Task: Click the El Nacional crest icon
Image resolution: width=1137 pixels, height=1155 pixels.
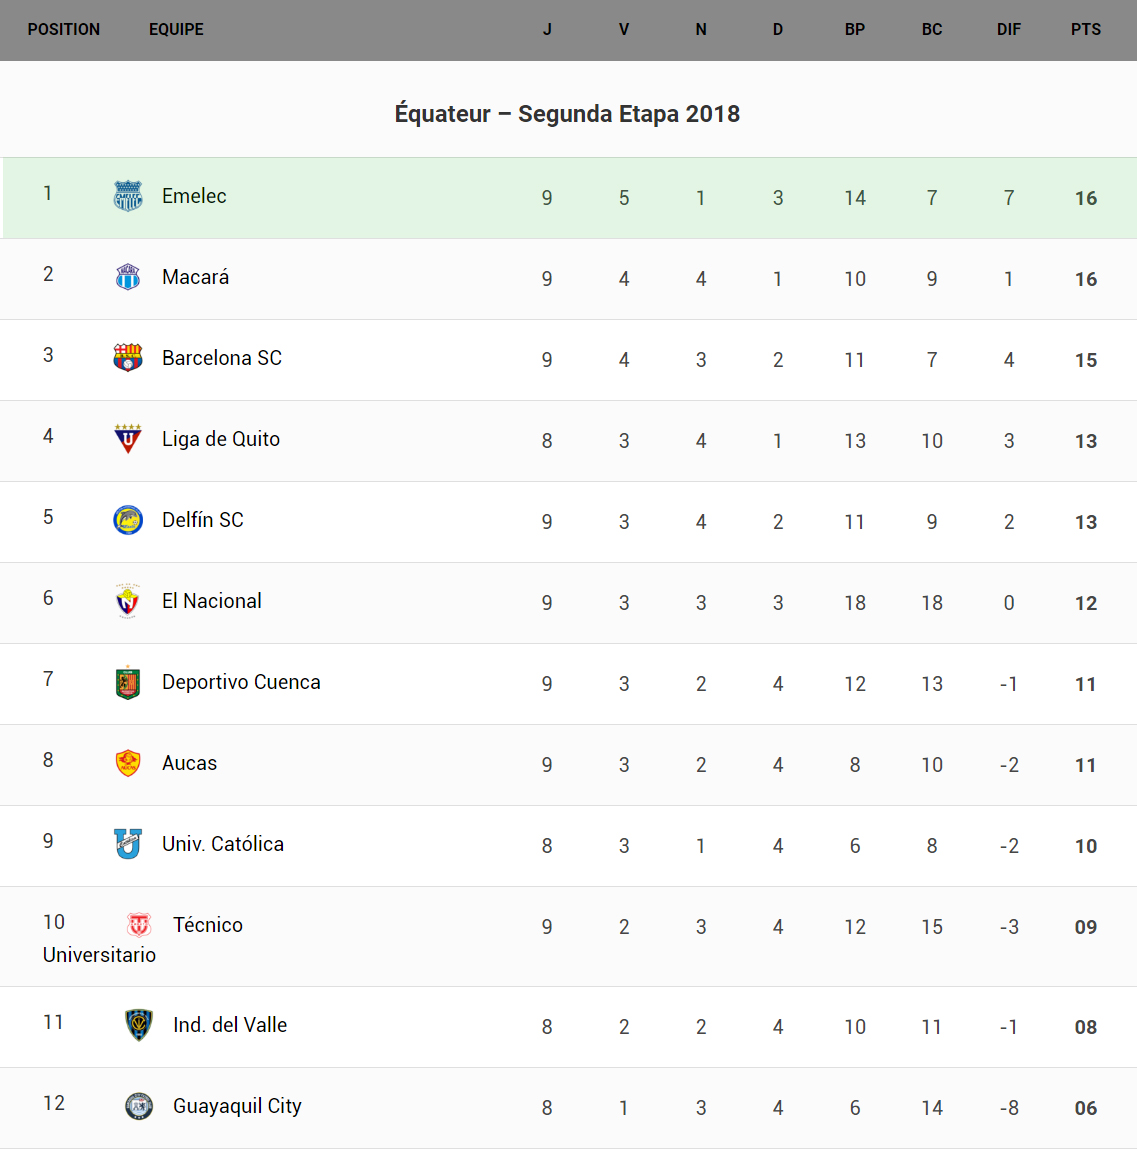Action: pos(128,601)
